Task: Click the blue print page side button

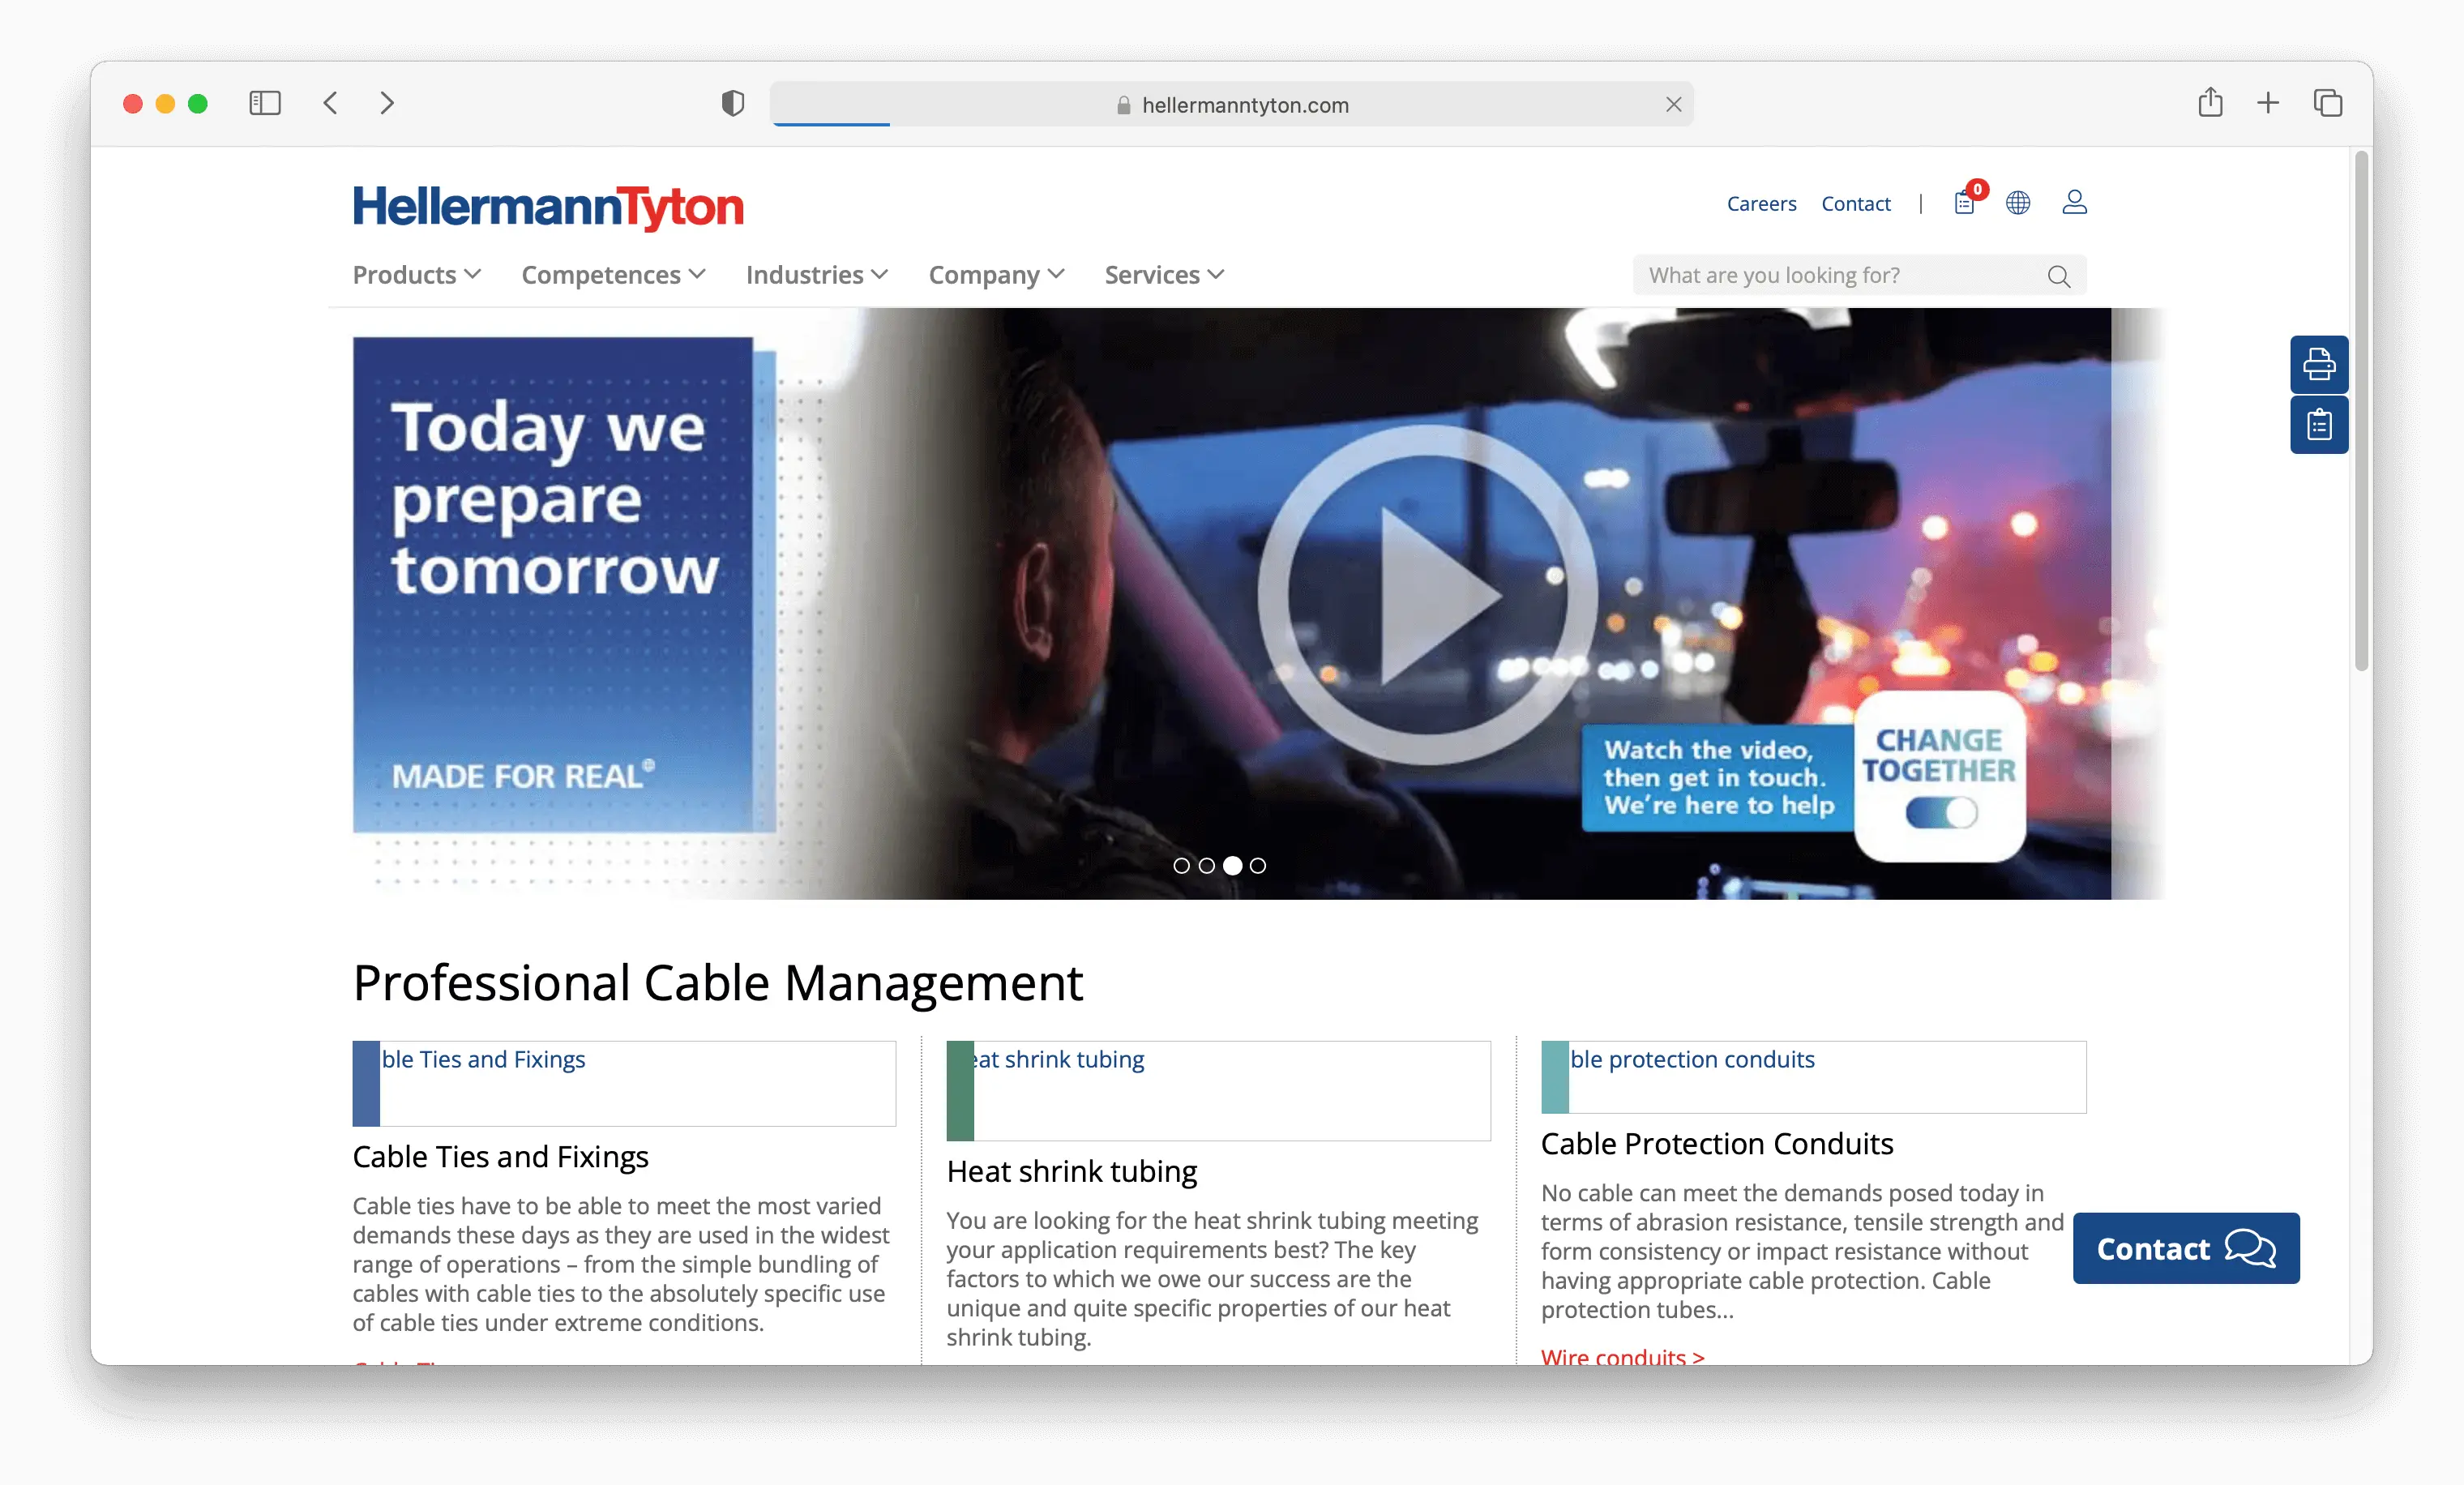Action: (2318, 364)
